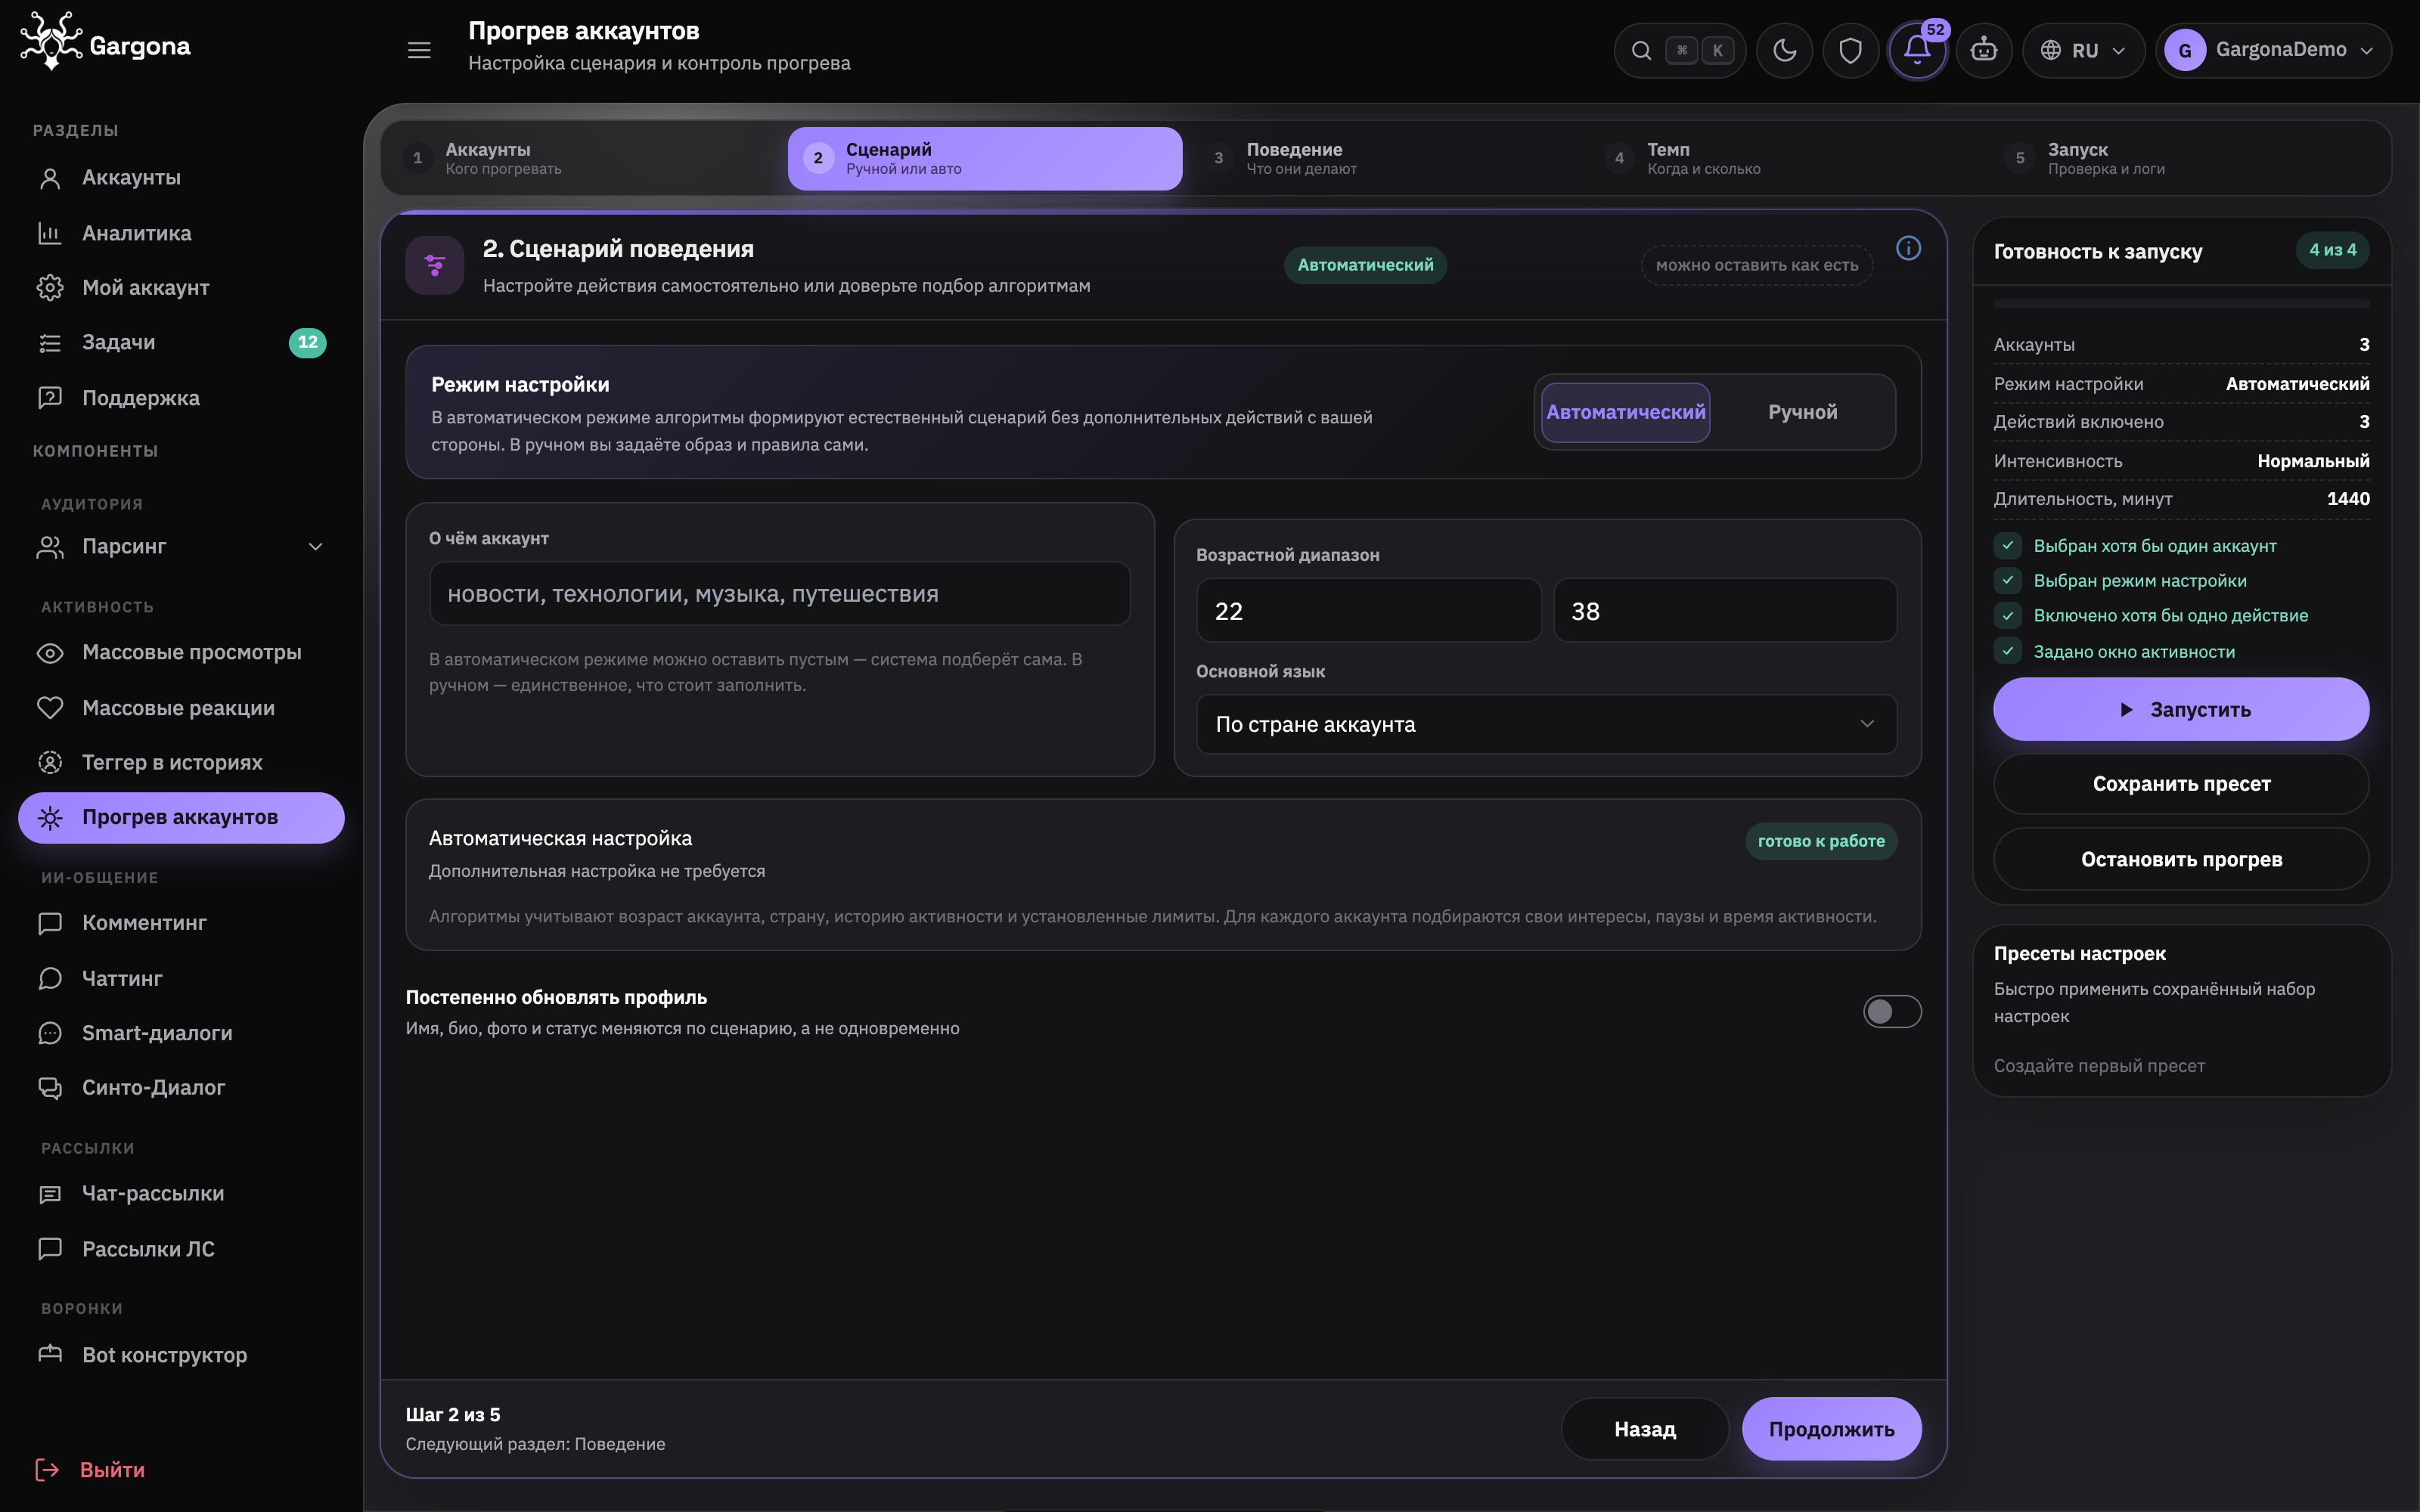
Task: Click the maximum age field showing 38
Action: (1725, 610)
